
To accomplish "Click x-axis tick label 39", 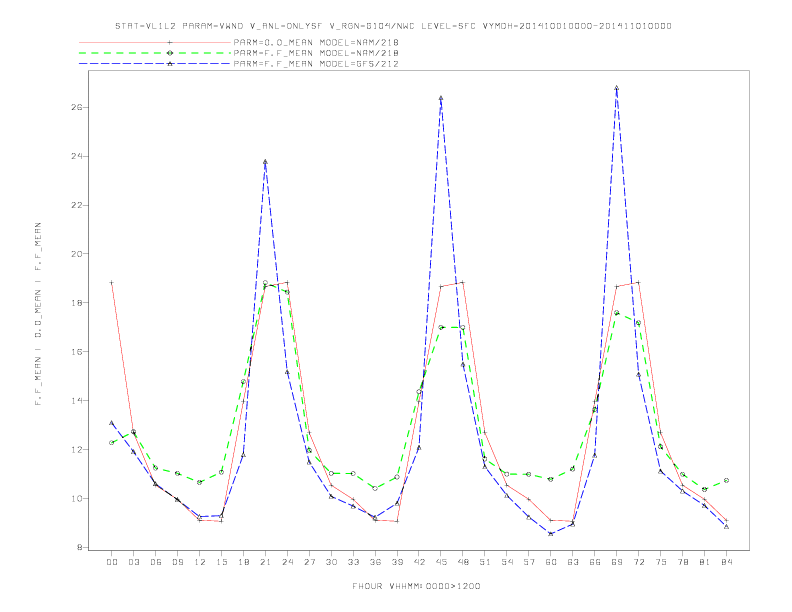I will click(x=397, y=562).
